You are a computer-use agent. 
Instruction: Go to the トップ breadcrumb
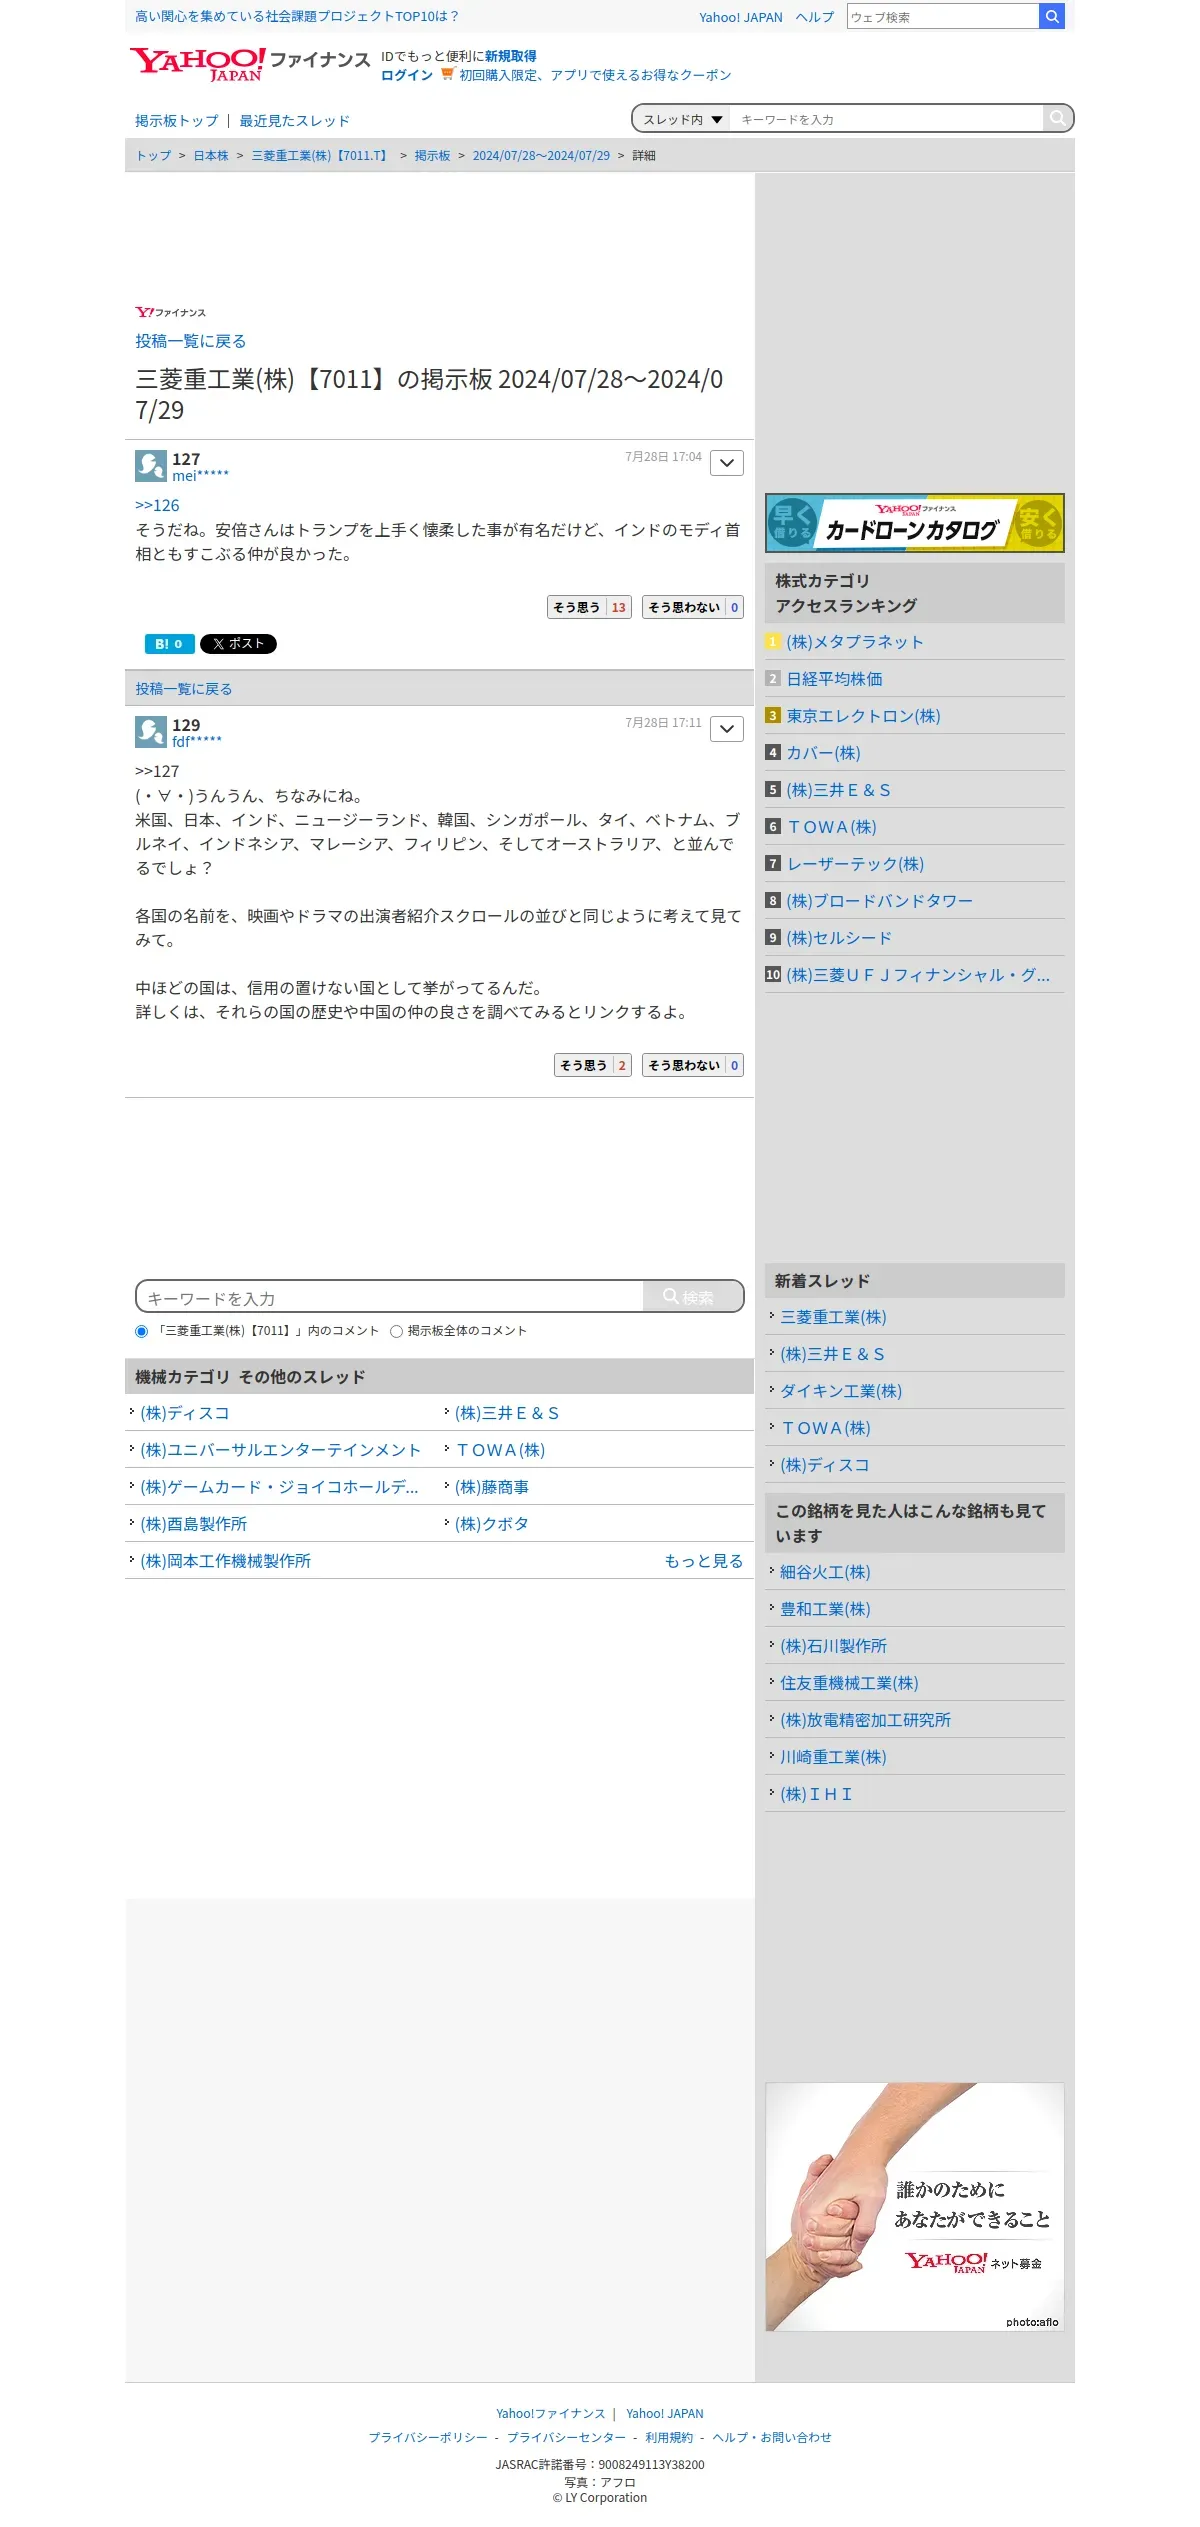click(153, 156)
